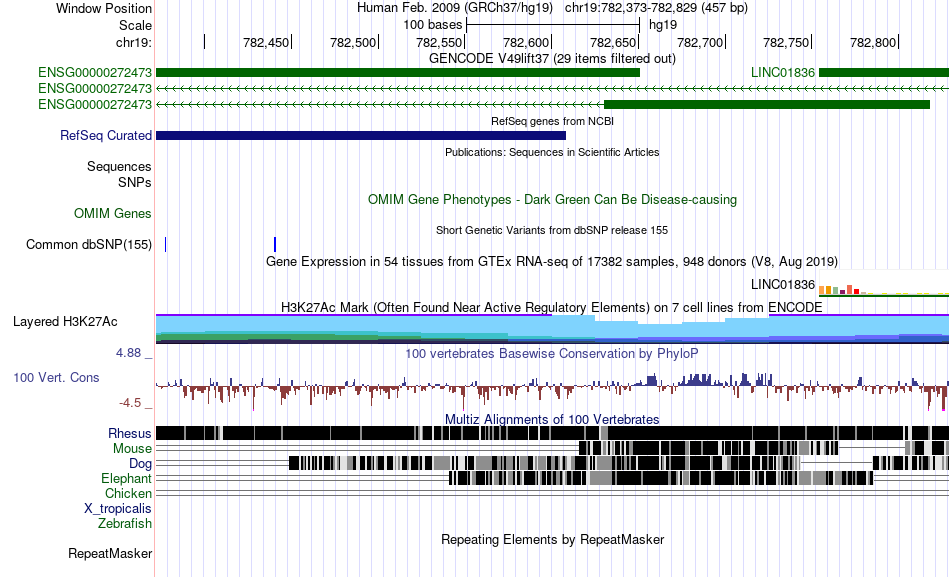Image resolution: width=950 pixels, height=577 pixels.
Task: Click chr19:782,373-782,829 (457 bp) position text
Action: [x=656, y=8]
